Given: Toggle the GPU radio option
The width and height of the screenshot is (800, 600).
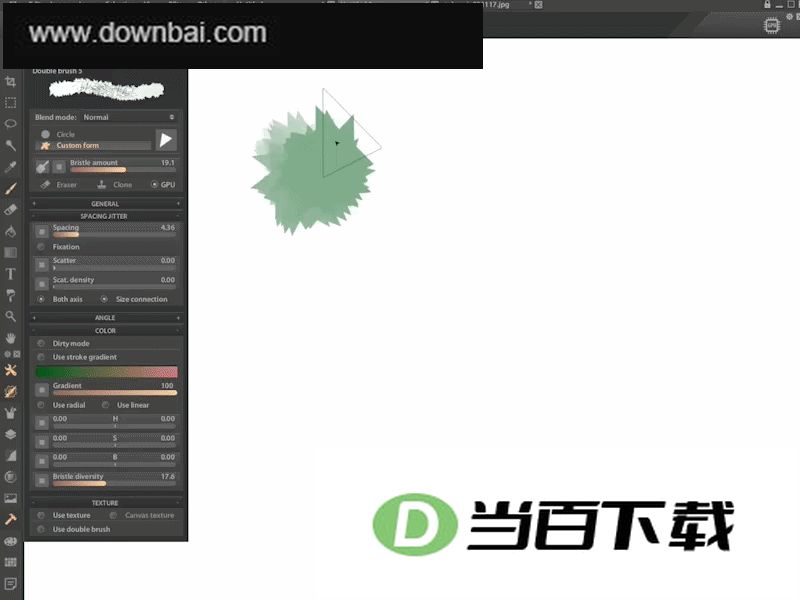Looking at the screenshot, I should coord(163,185).
